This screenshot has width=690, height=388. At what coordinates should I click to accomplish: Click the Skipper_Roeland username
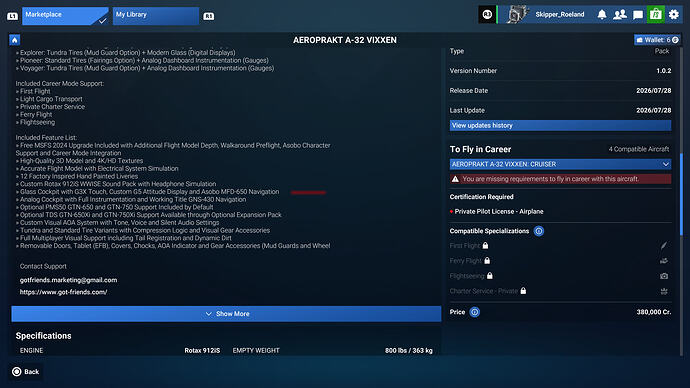[560, 15]
